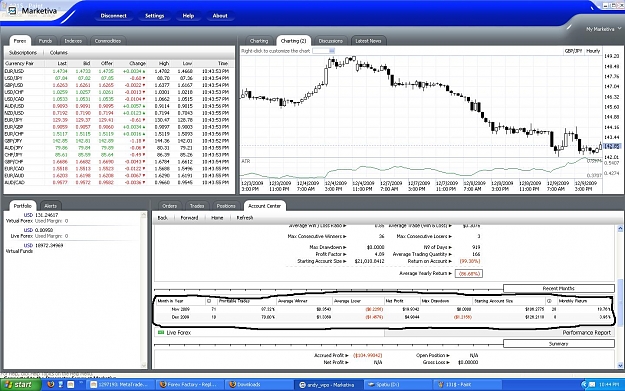Screen dimensions: 625x391
Task: Refresh the Account Center page
Action: 245,218
